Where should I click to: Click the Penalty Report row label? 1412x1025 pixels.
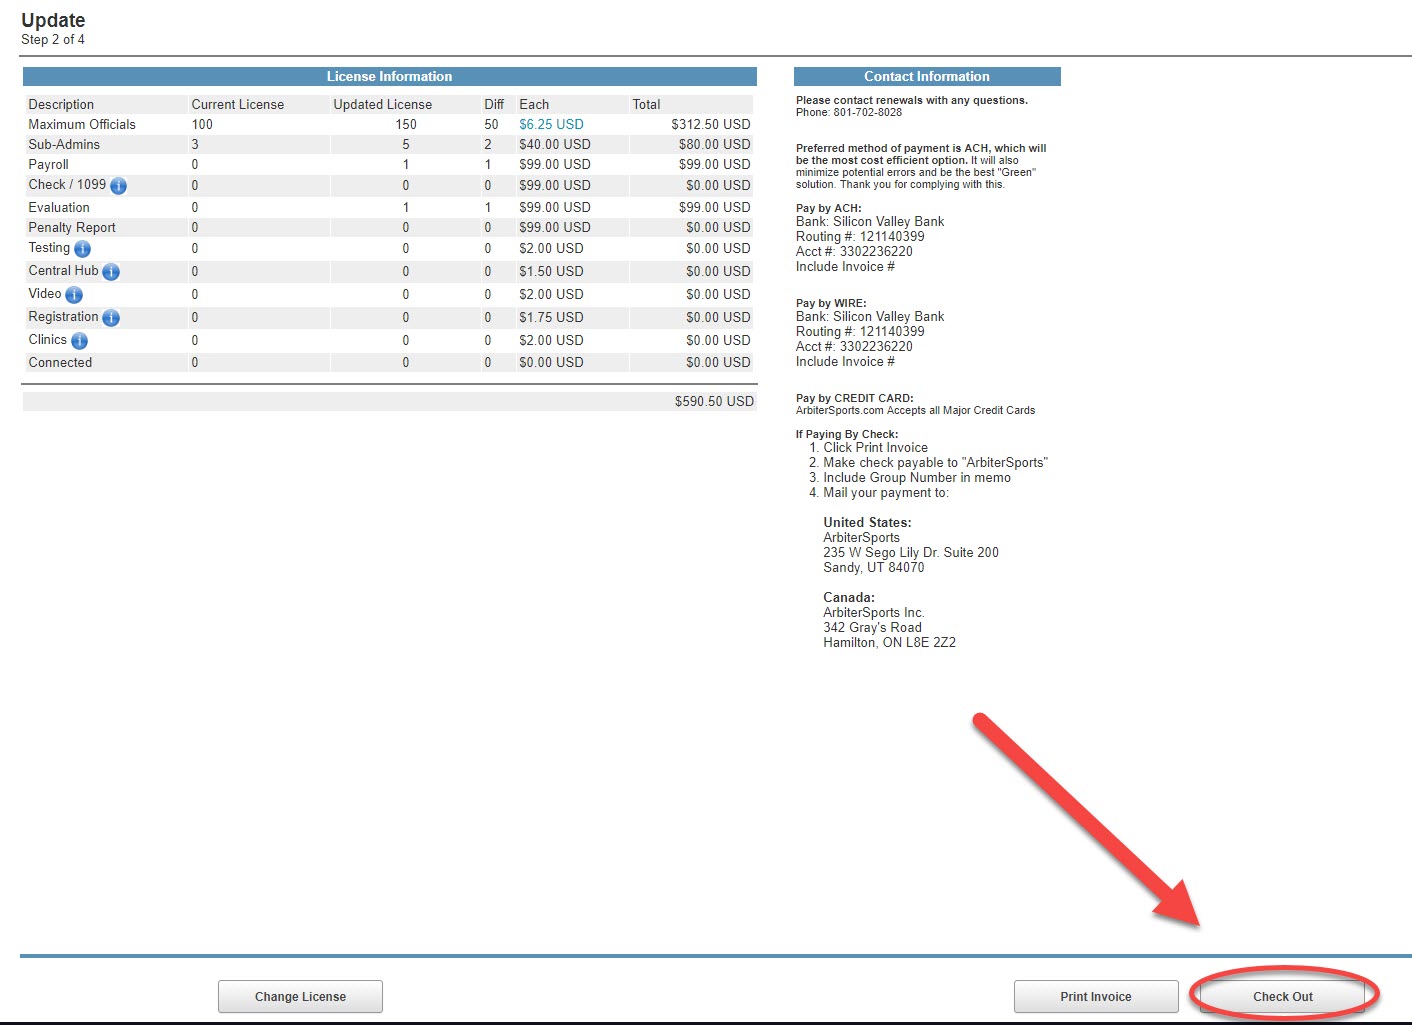coord(72,228)
